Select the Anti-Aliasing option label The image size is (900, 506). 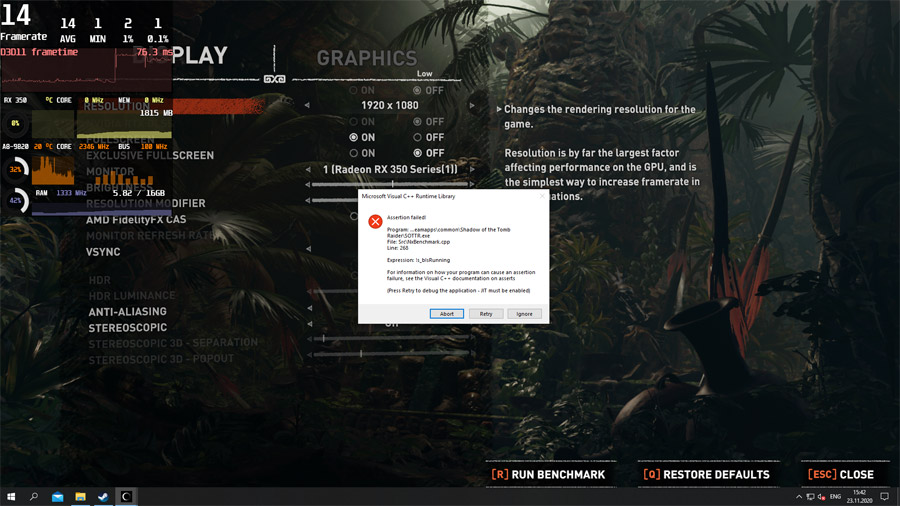coord(127,312)
